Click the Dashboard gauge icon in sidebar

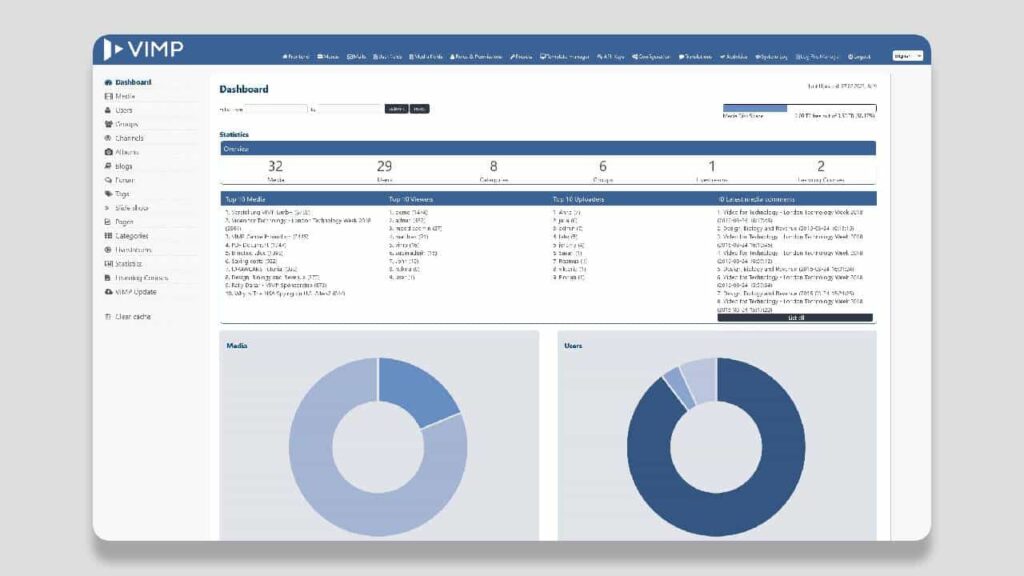(x=108, y=82)
